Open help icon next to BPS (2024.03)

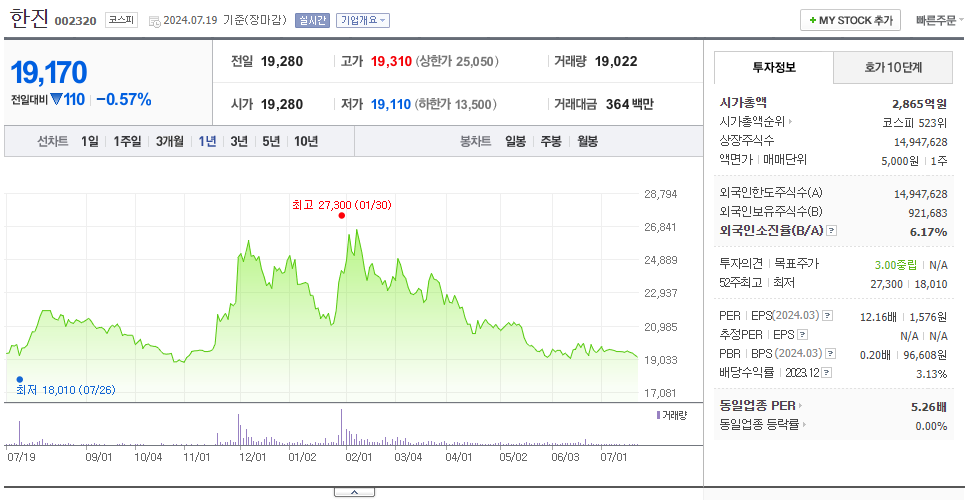coord(832,354)
